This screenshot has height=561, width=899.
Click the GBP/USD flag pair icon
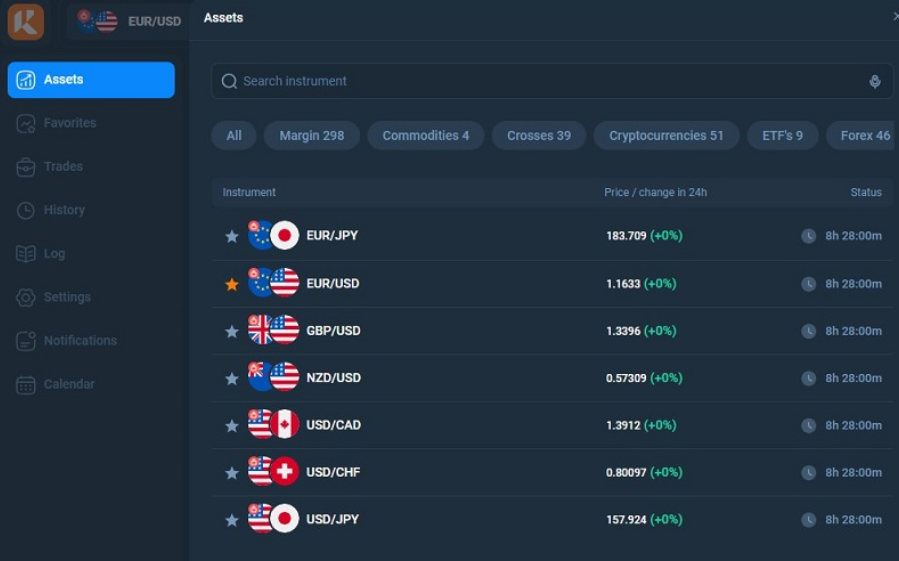273,329
